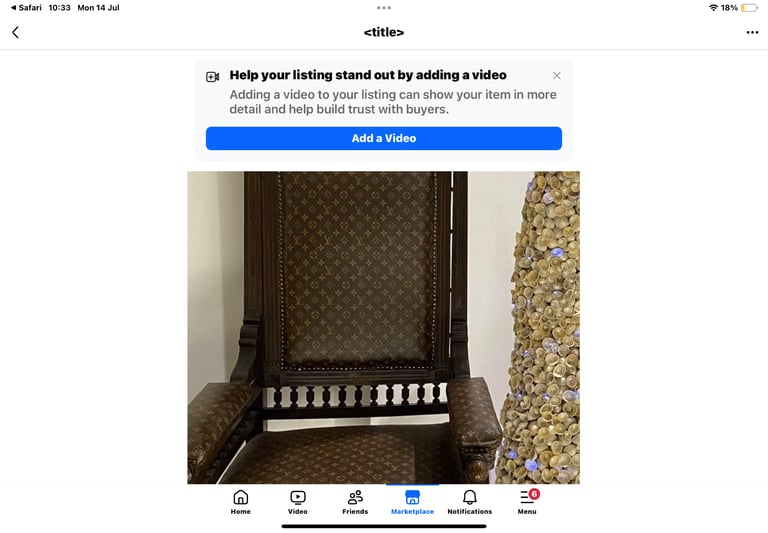
Task: Switch to the Video tab
Action: click(x=297, y=502)
